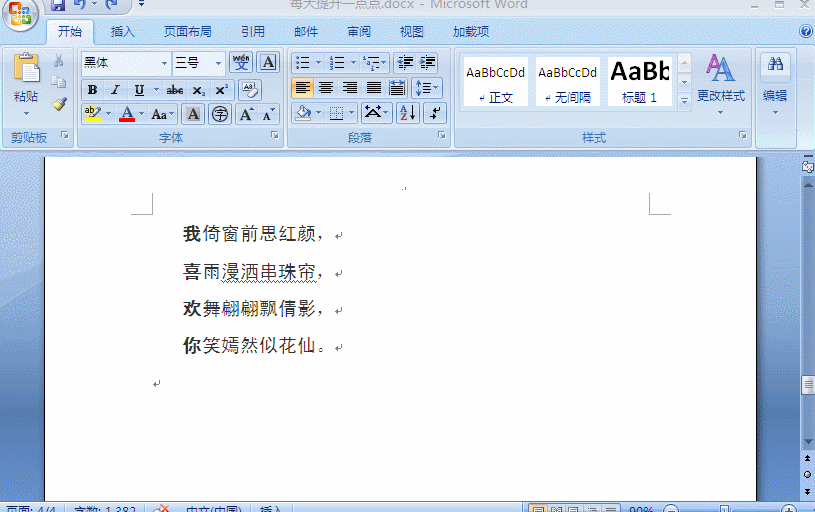Set align text left
This screenshot has width=815, height=512.
pos(303,88)
